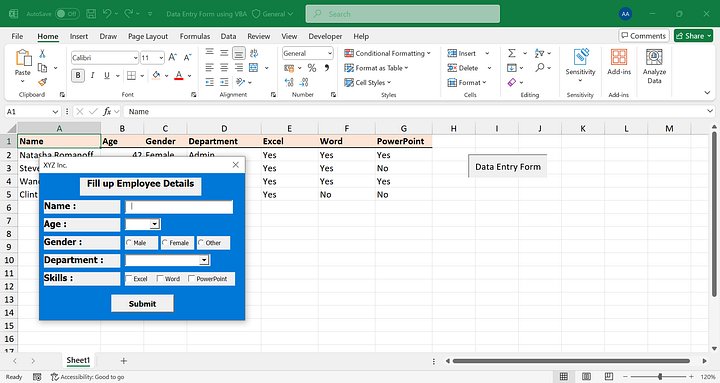Click the Submit button in the form

(142, 304)
